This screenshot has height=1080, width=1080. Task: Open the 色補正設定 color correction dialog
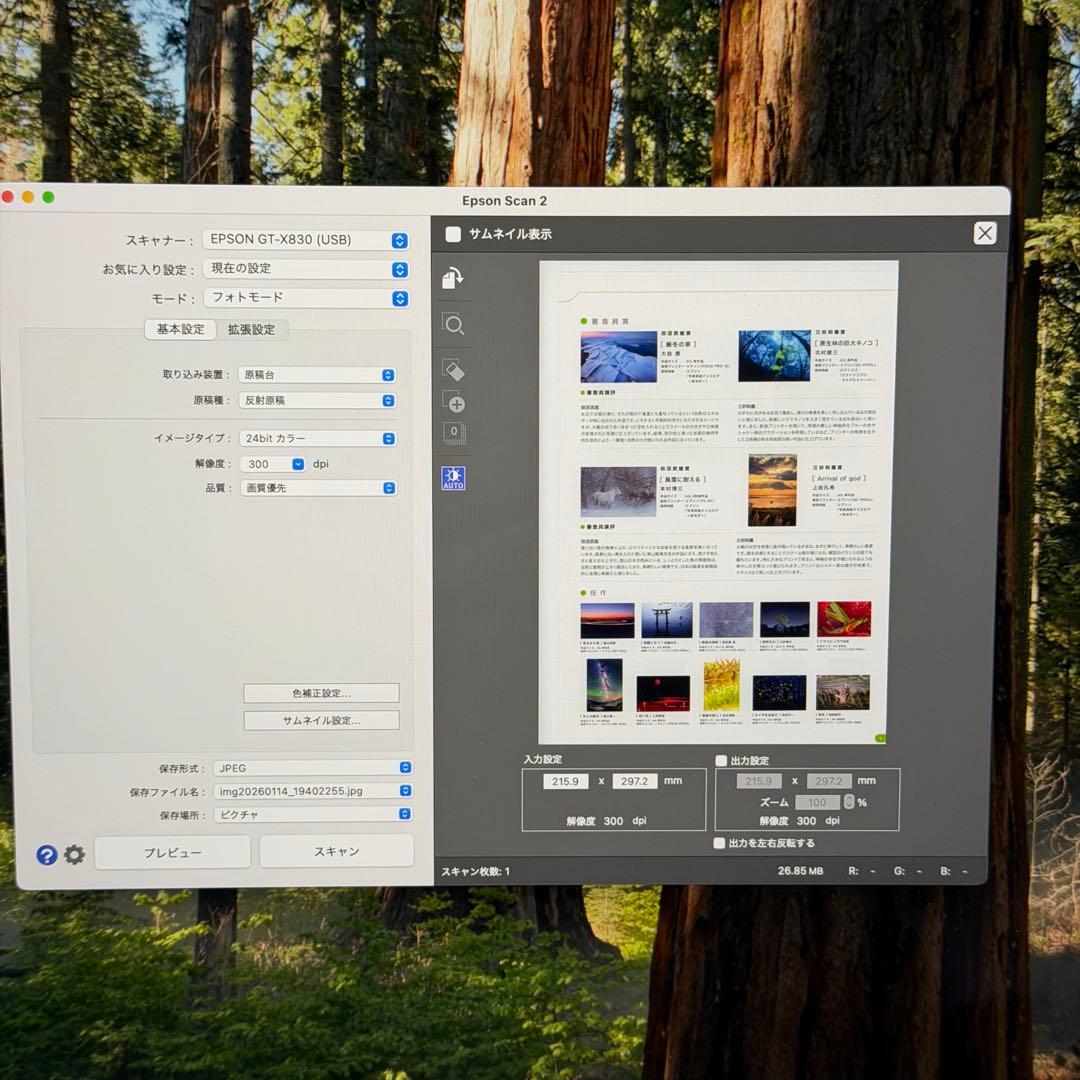320,693
